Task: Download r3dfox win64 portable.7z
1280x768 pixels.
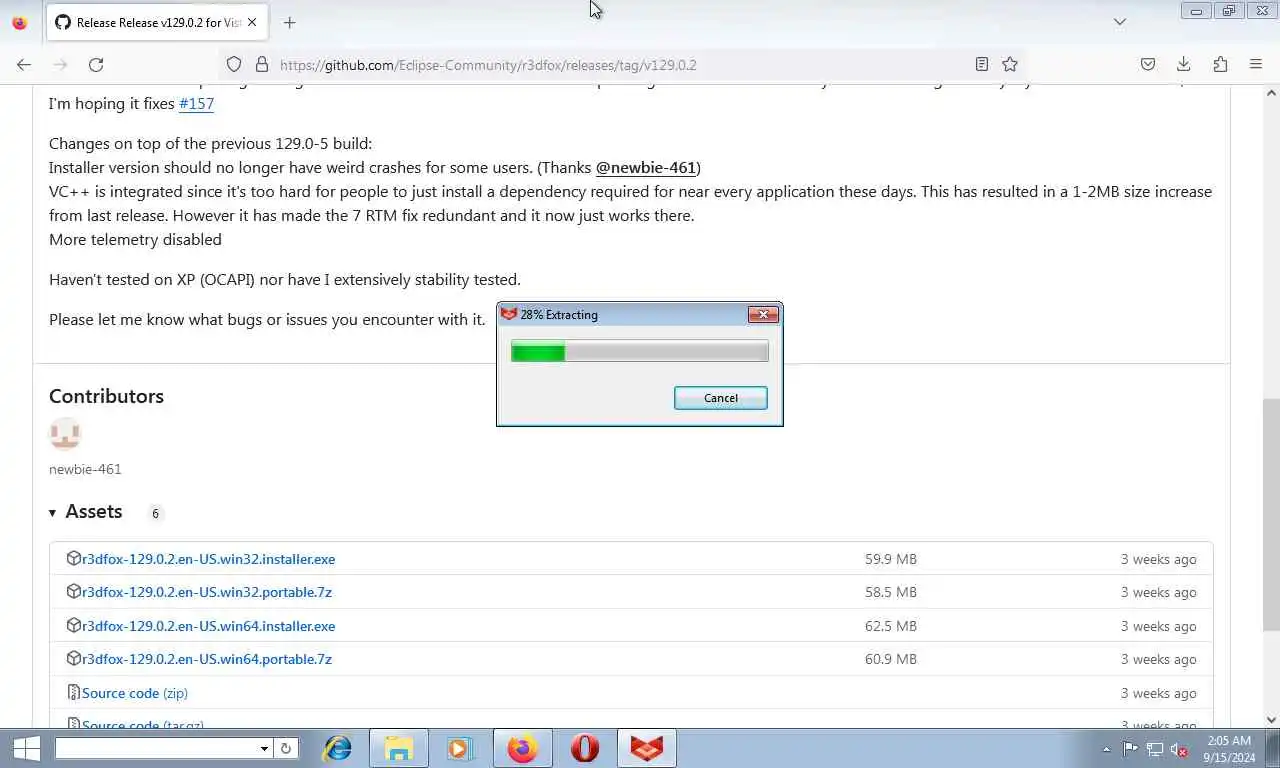Action: coord(207,659)
